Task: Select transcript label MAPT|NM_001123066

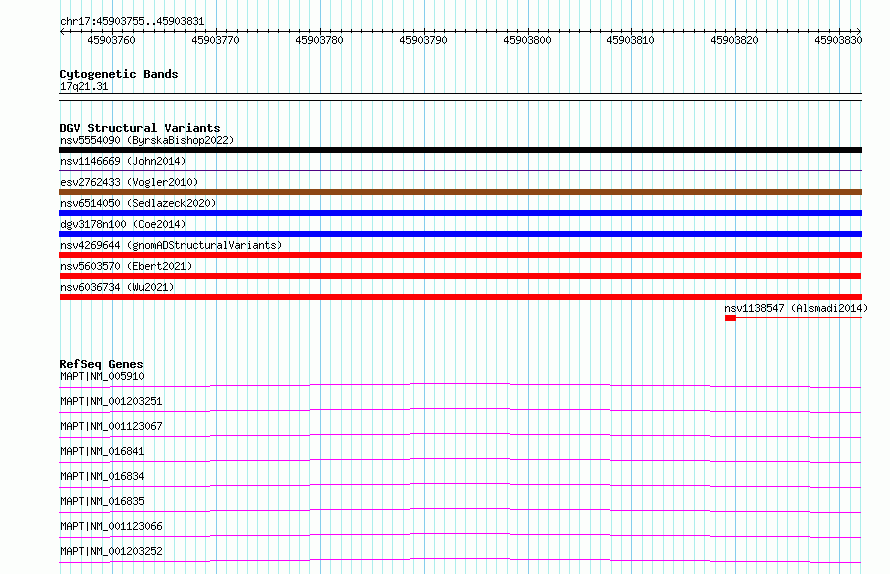Action: 111,526
